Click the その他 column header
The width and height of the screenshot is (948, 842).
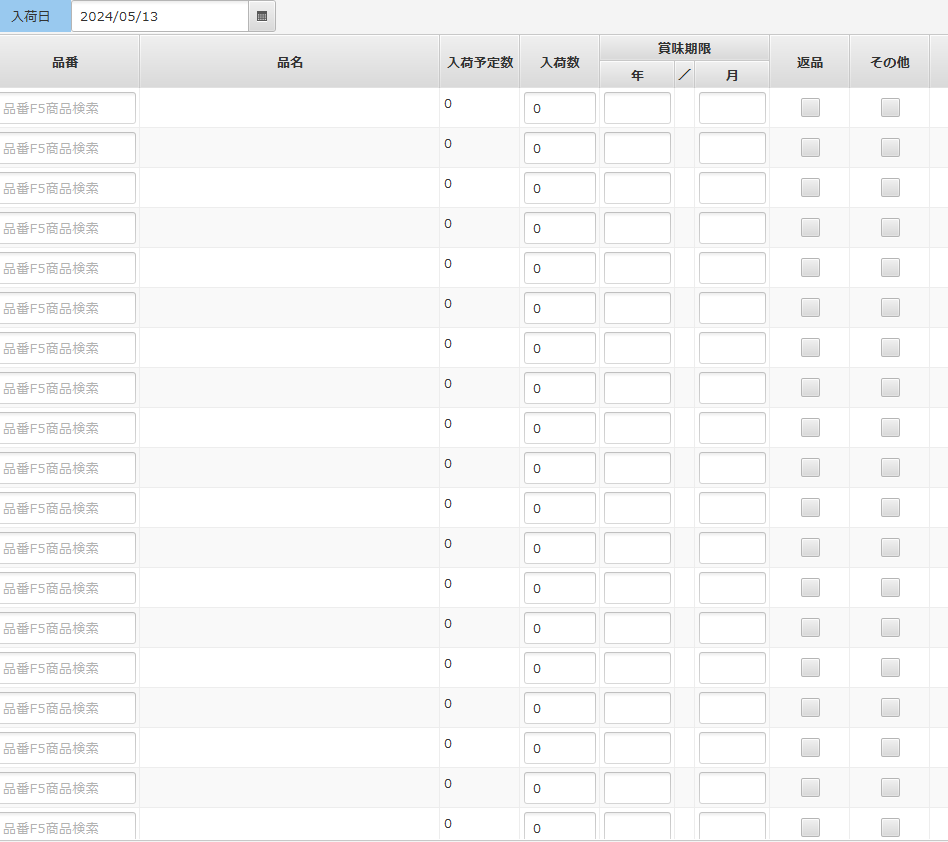pos(889,62)
